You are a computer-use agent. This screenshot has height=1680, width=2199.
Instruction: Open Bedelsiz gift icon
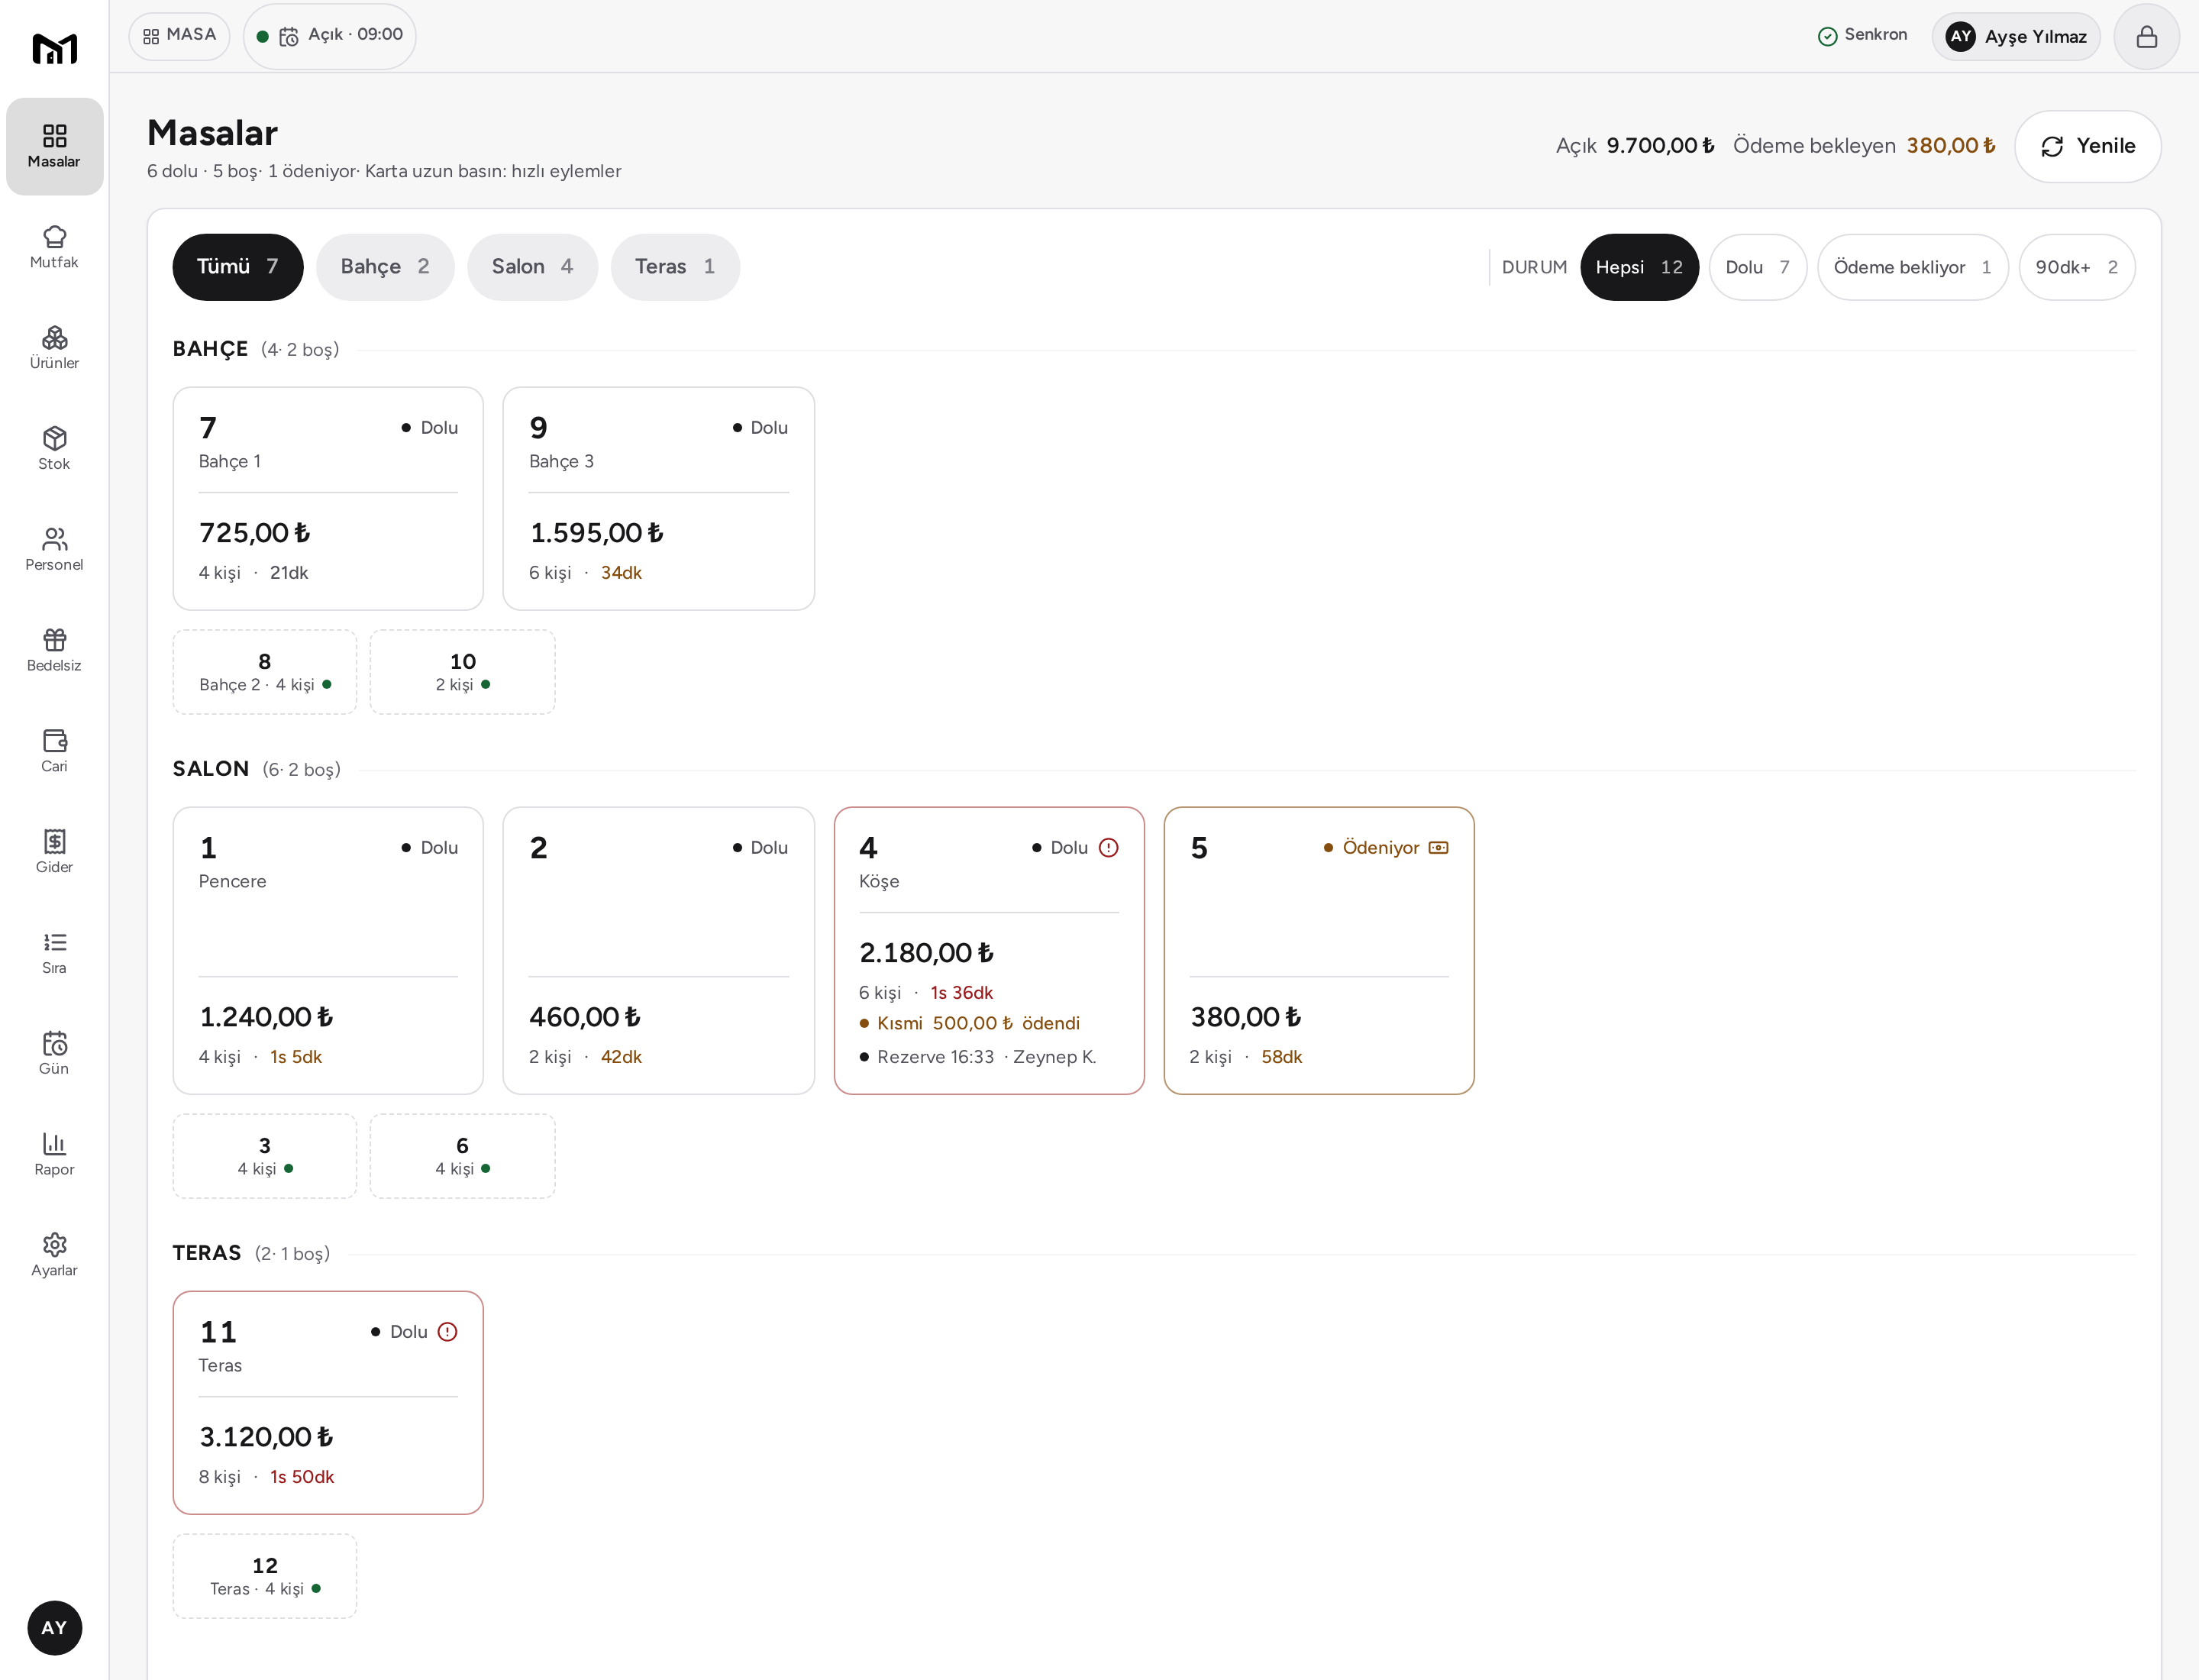point(54,650)
